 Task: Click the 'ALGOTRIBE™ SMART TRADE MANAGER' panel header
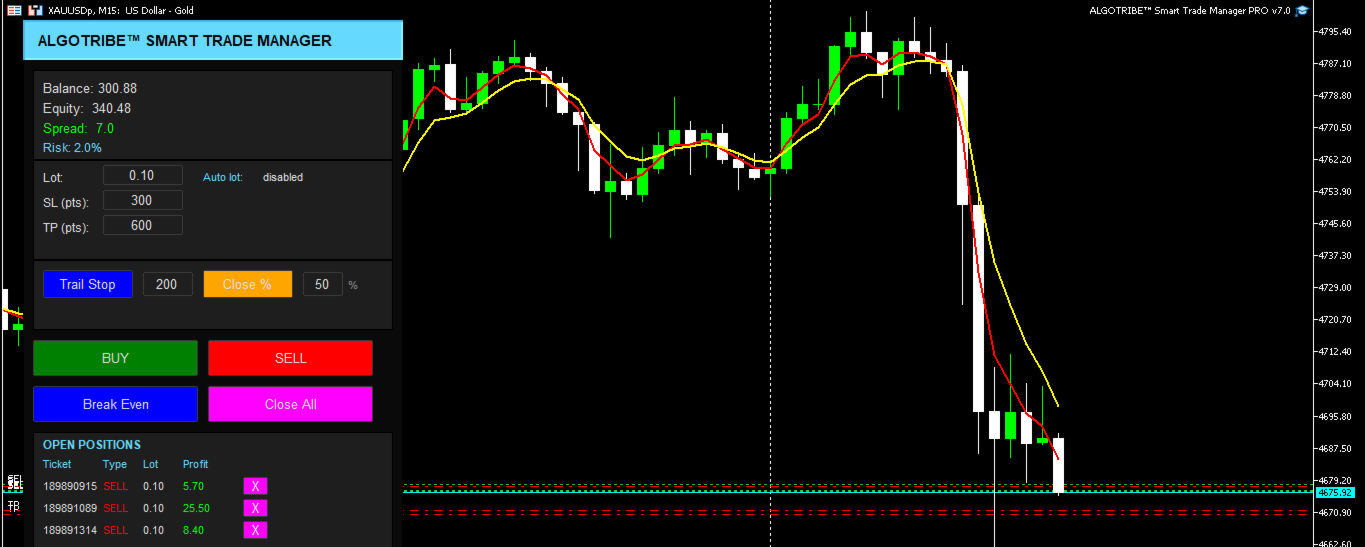tap(213, 41)
